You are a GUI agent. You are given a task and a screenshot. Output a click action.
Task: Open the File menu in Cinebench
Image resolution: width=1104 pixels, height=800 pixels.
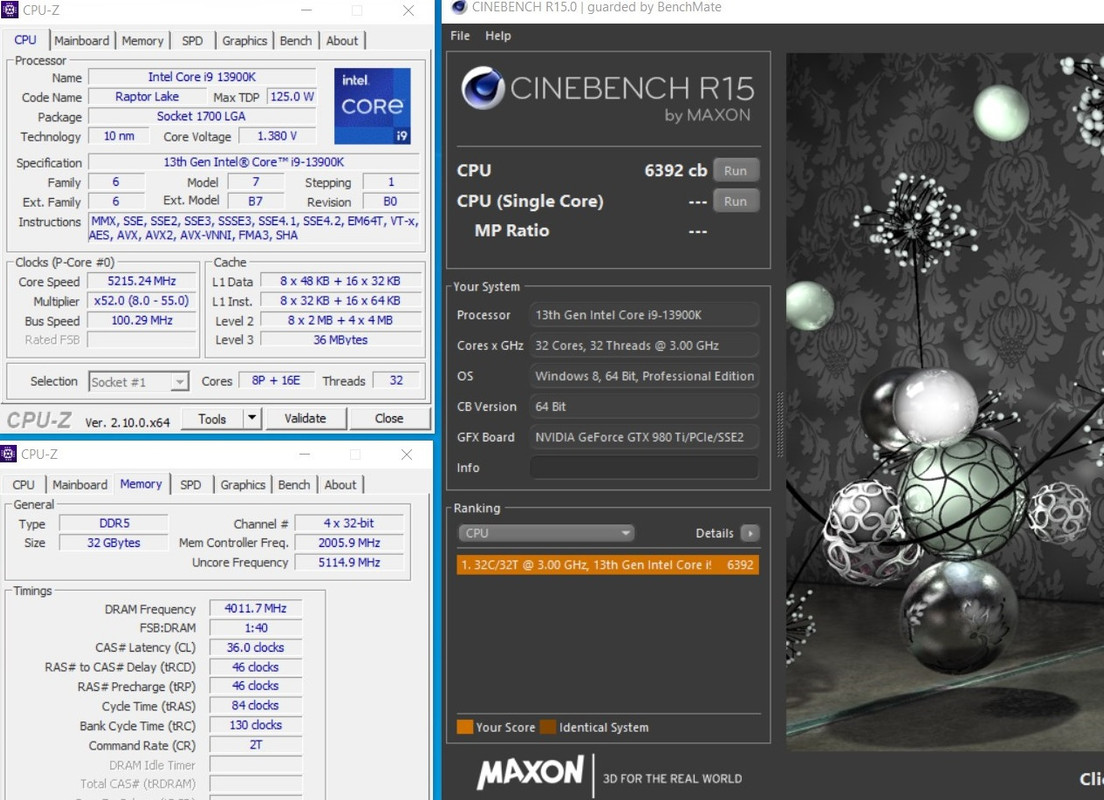[460, 35]
